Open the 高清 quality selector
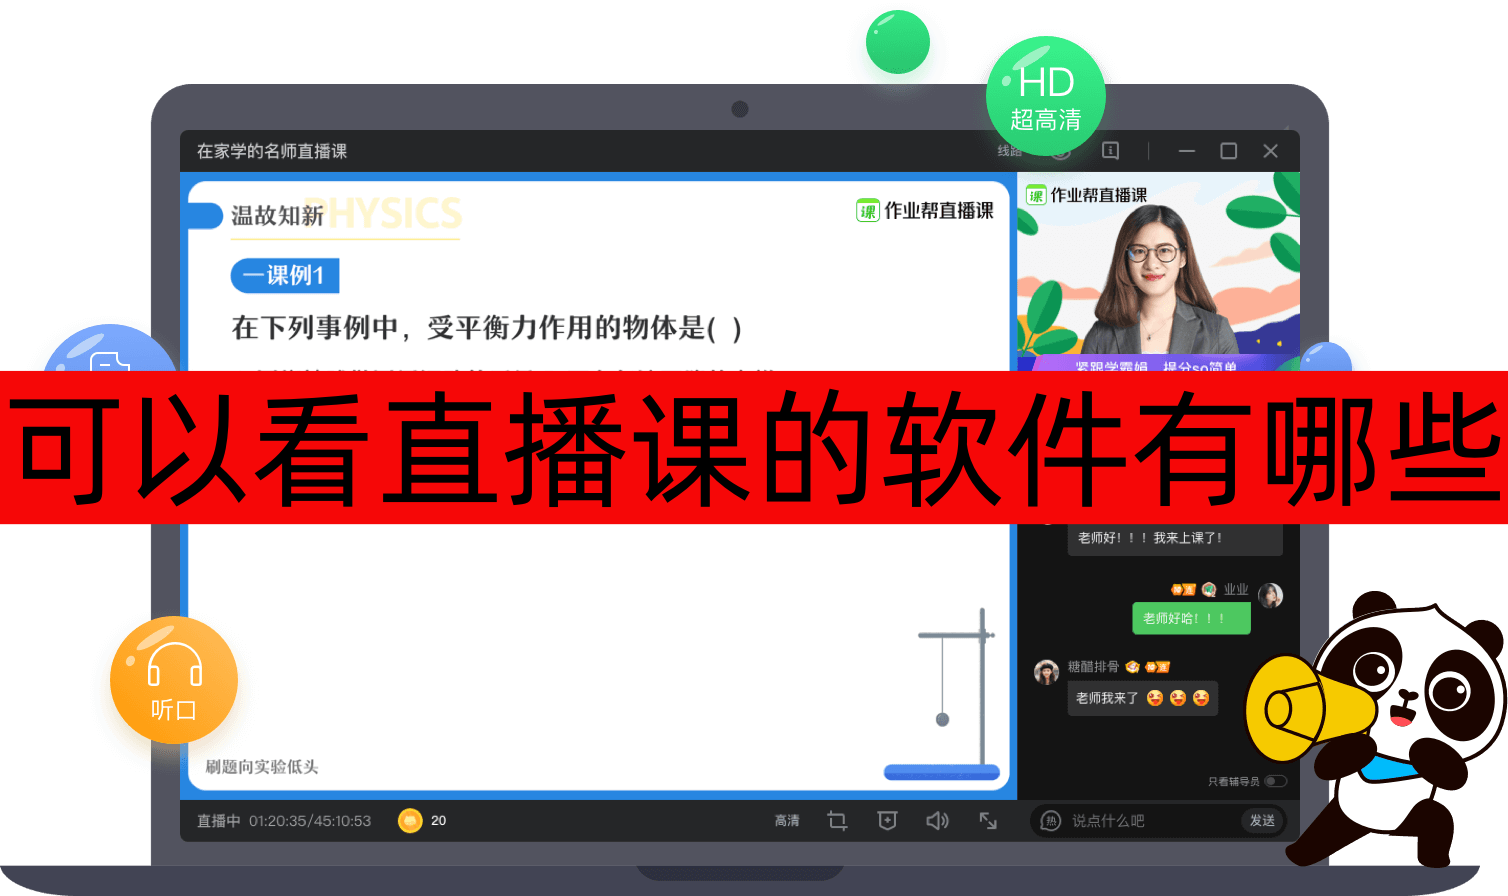 coord(785,820)
